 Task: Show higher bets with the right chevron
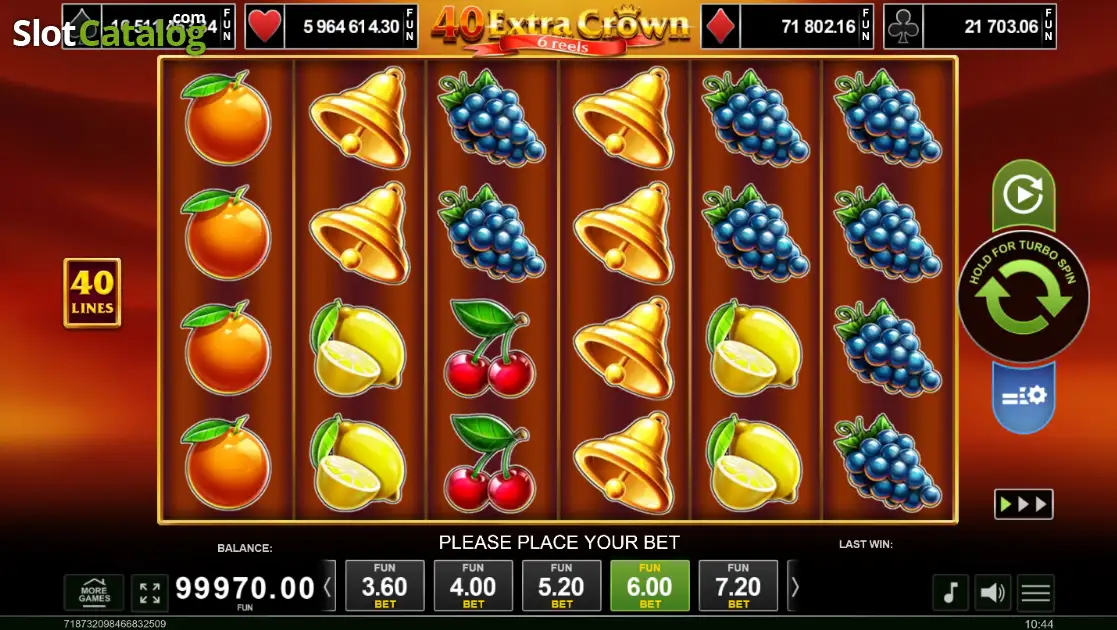tap(795, 587)
